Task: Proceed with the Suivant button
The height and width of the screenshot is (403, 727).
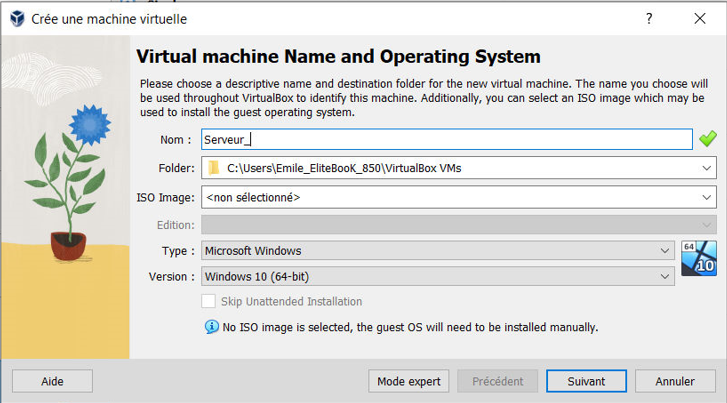Action: [x=586, y=381]
